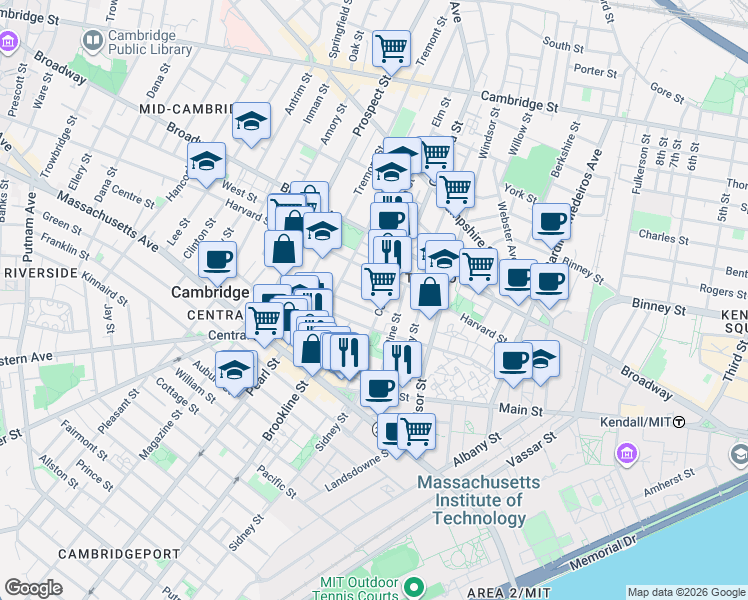Image resolution: width=748 pixels, height=600 pixels.
Task: Click the RIVERSIDE neighborhood label
Action: [41, 273]
